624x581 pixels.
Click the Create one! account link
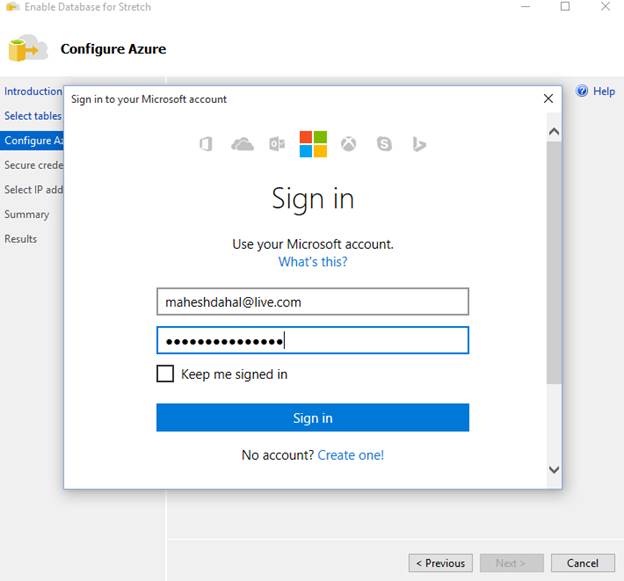click(351, 455)
